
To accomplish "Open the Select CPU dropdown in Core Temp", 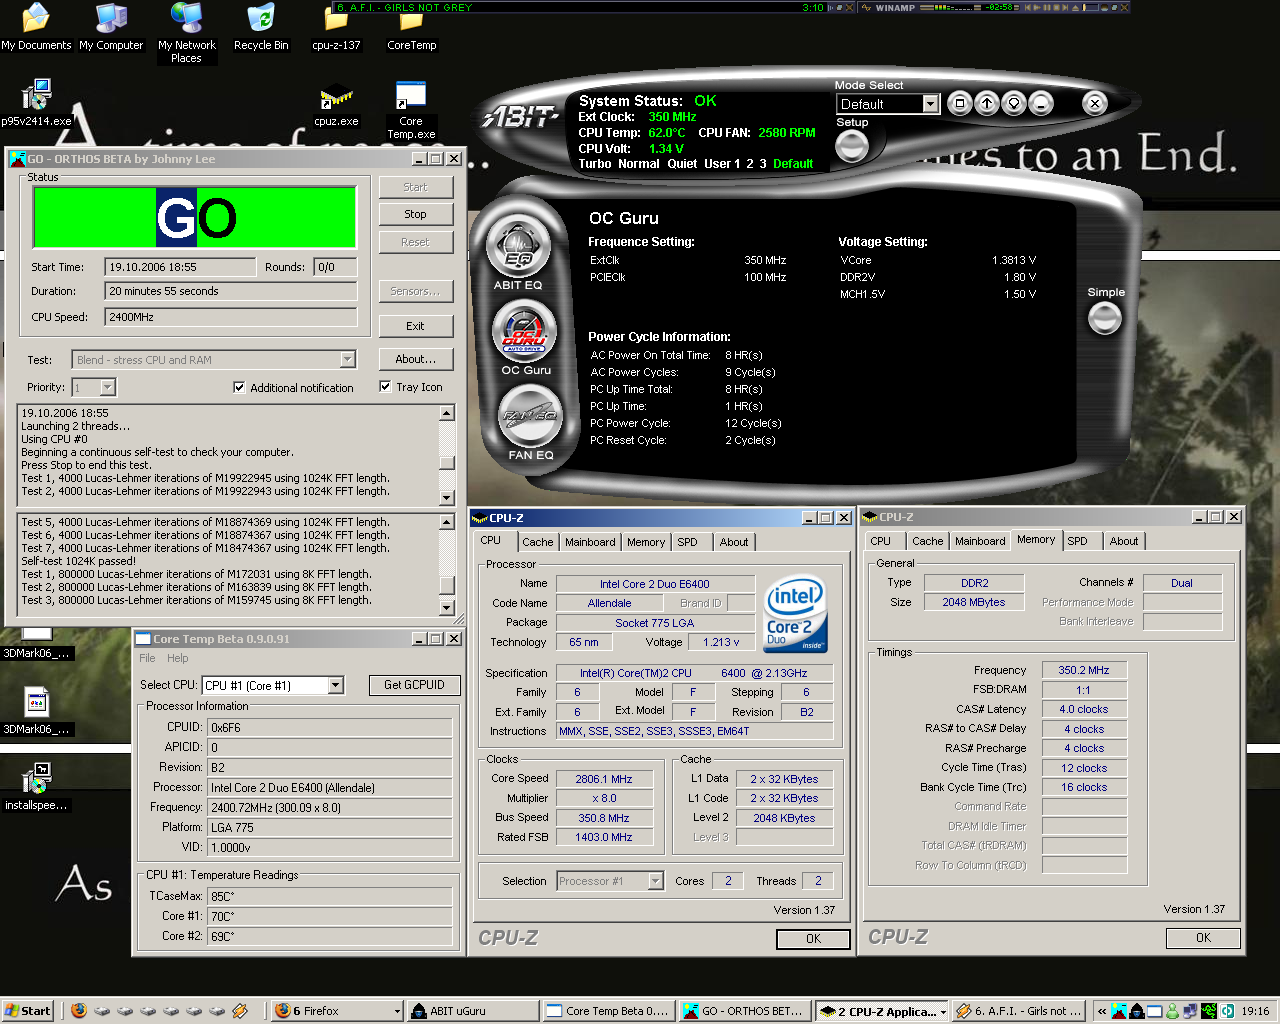I will [x=336, y=685].
